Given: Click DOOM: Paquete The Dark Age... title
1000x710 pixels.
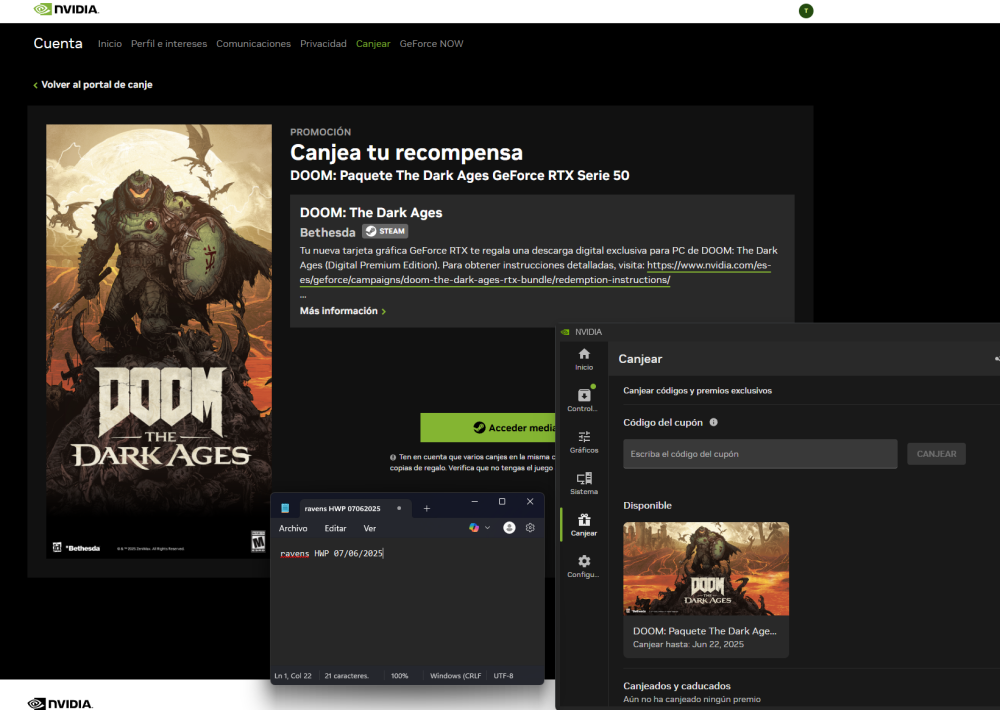Looking at the screenshot, I should (x=705, y=631).
